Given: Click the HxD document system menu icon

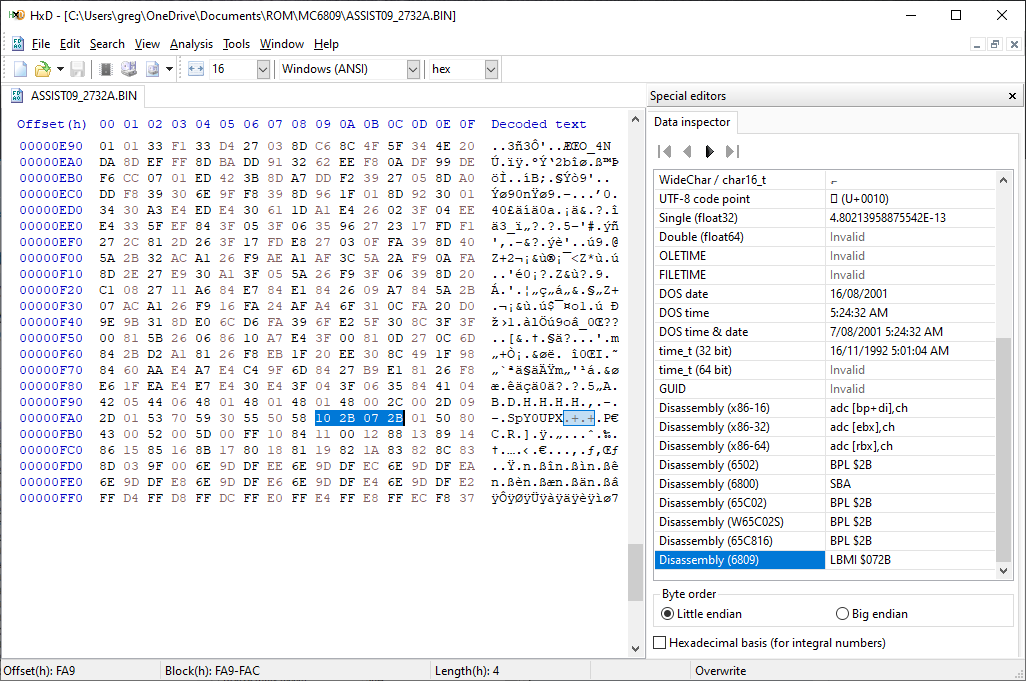Looking at the screenshot, I should pyautogui.click(x=18, y=44).
